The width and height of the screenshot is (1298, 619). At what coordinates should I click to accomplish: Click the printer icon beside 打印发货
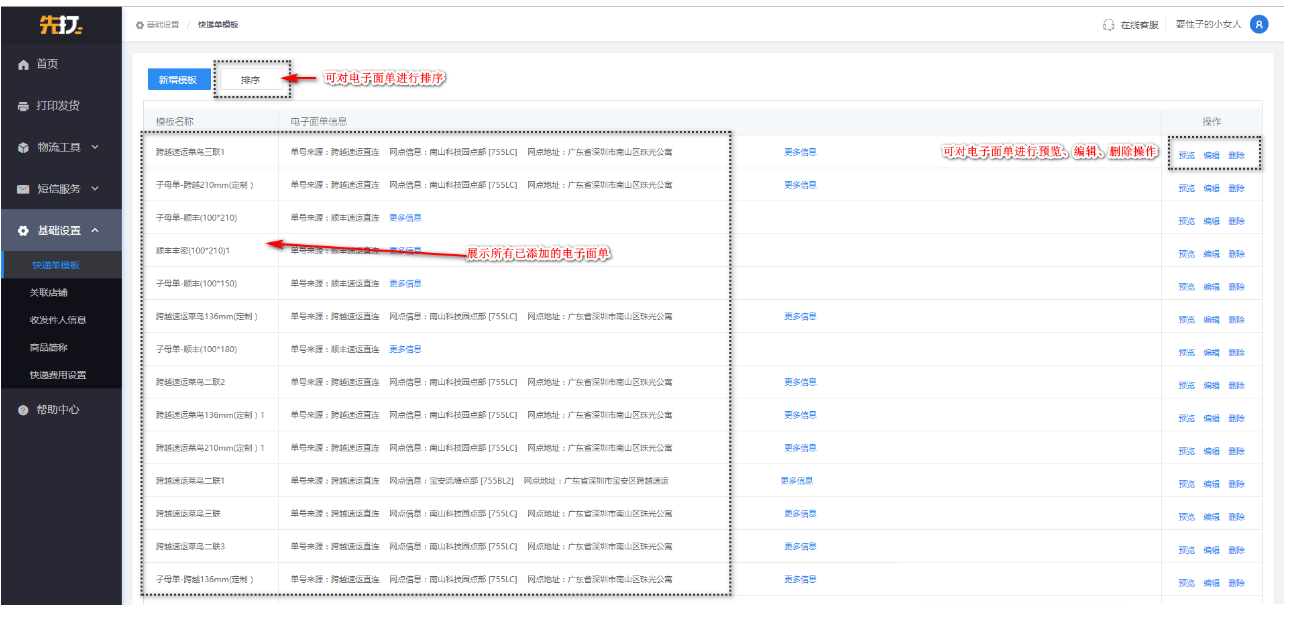(24, 106)
